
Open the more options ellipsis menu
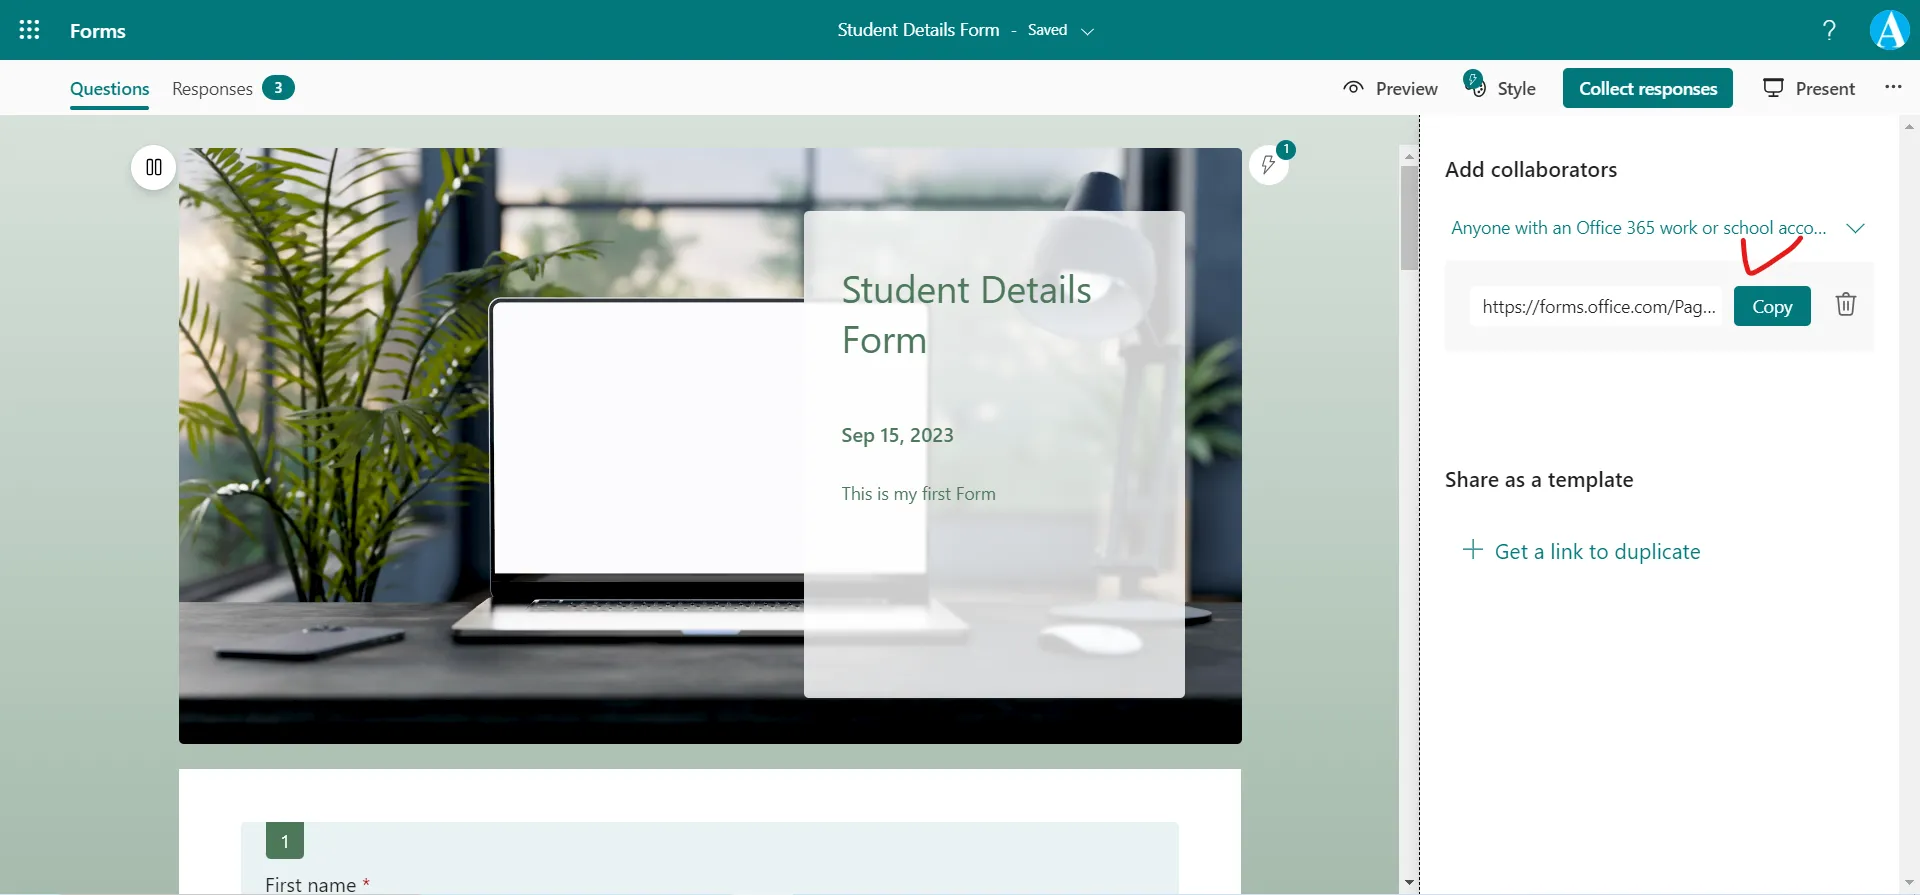[1893, 87]
